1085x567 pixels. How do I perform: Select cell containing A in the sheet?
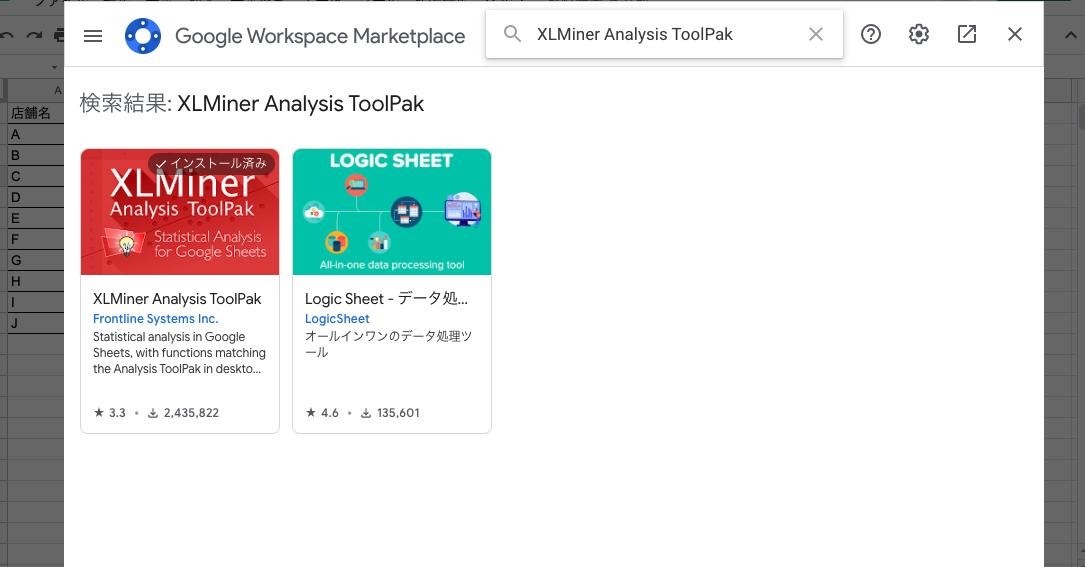[35, 134]
